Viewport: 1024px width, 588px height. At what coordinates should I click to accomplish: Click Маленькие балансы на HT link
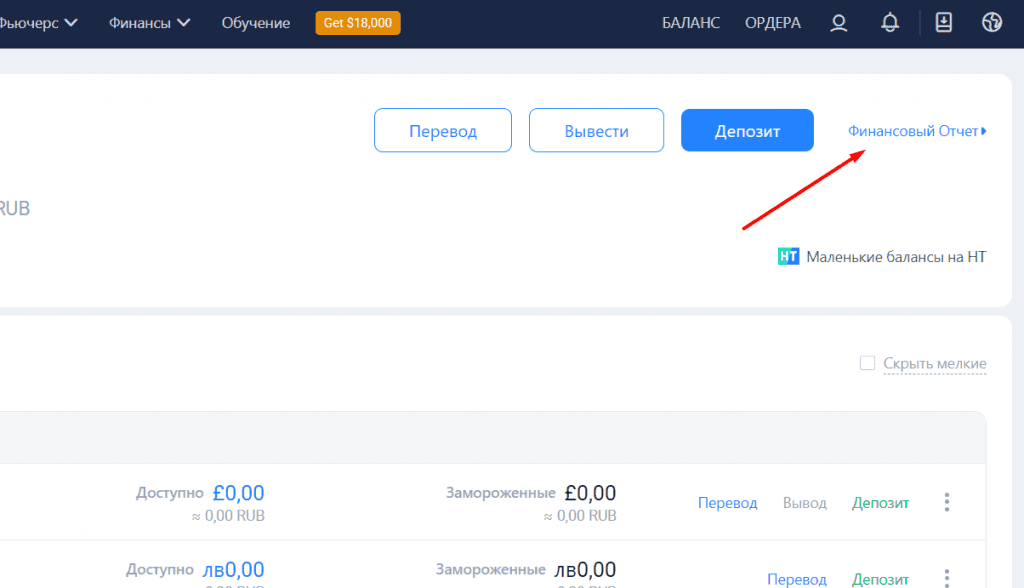(896, 257)
